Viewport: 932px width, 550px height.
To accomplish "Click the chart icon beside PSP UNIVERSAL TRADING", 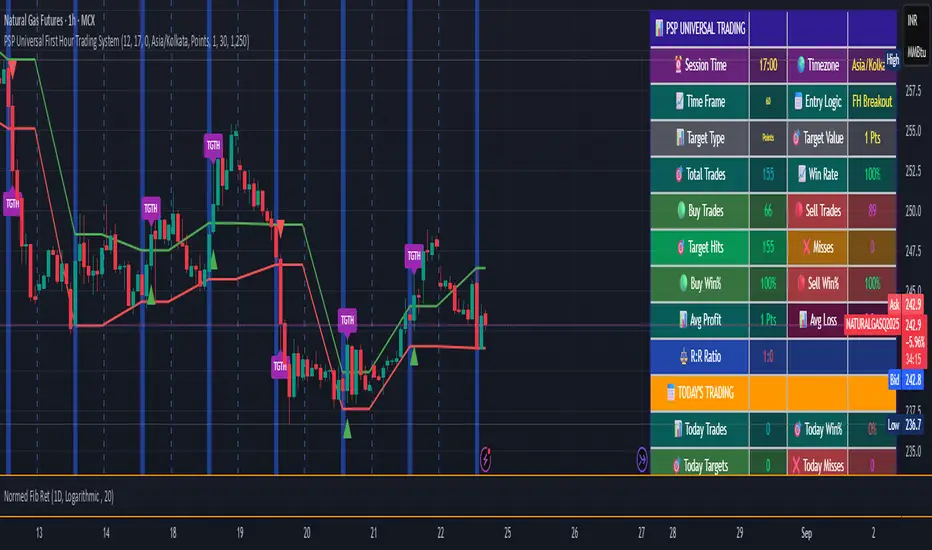I will tap(659, 28).
